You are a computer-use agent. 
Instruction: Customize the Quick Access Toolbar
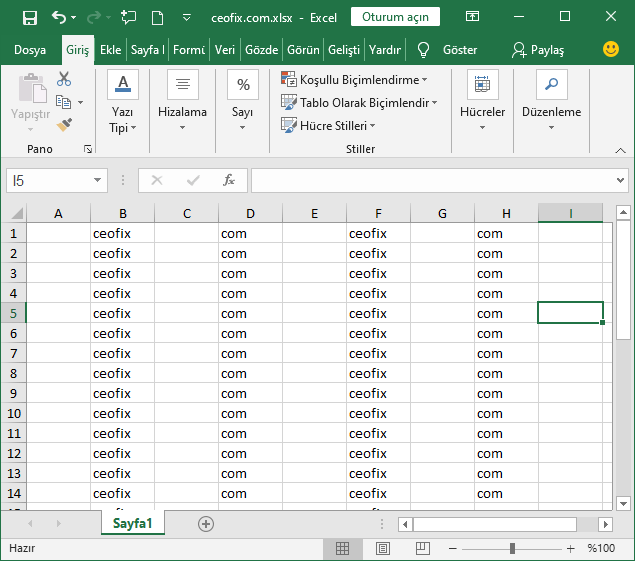pos(186,17)
